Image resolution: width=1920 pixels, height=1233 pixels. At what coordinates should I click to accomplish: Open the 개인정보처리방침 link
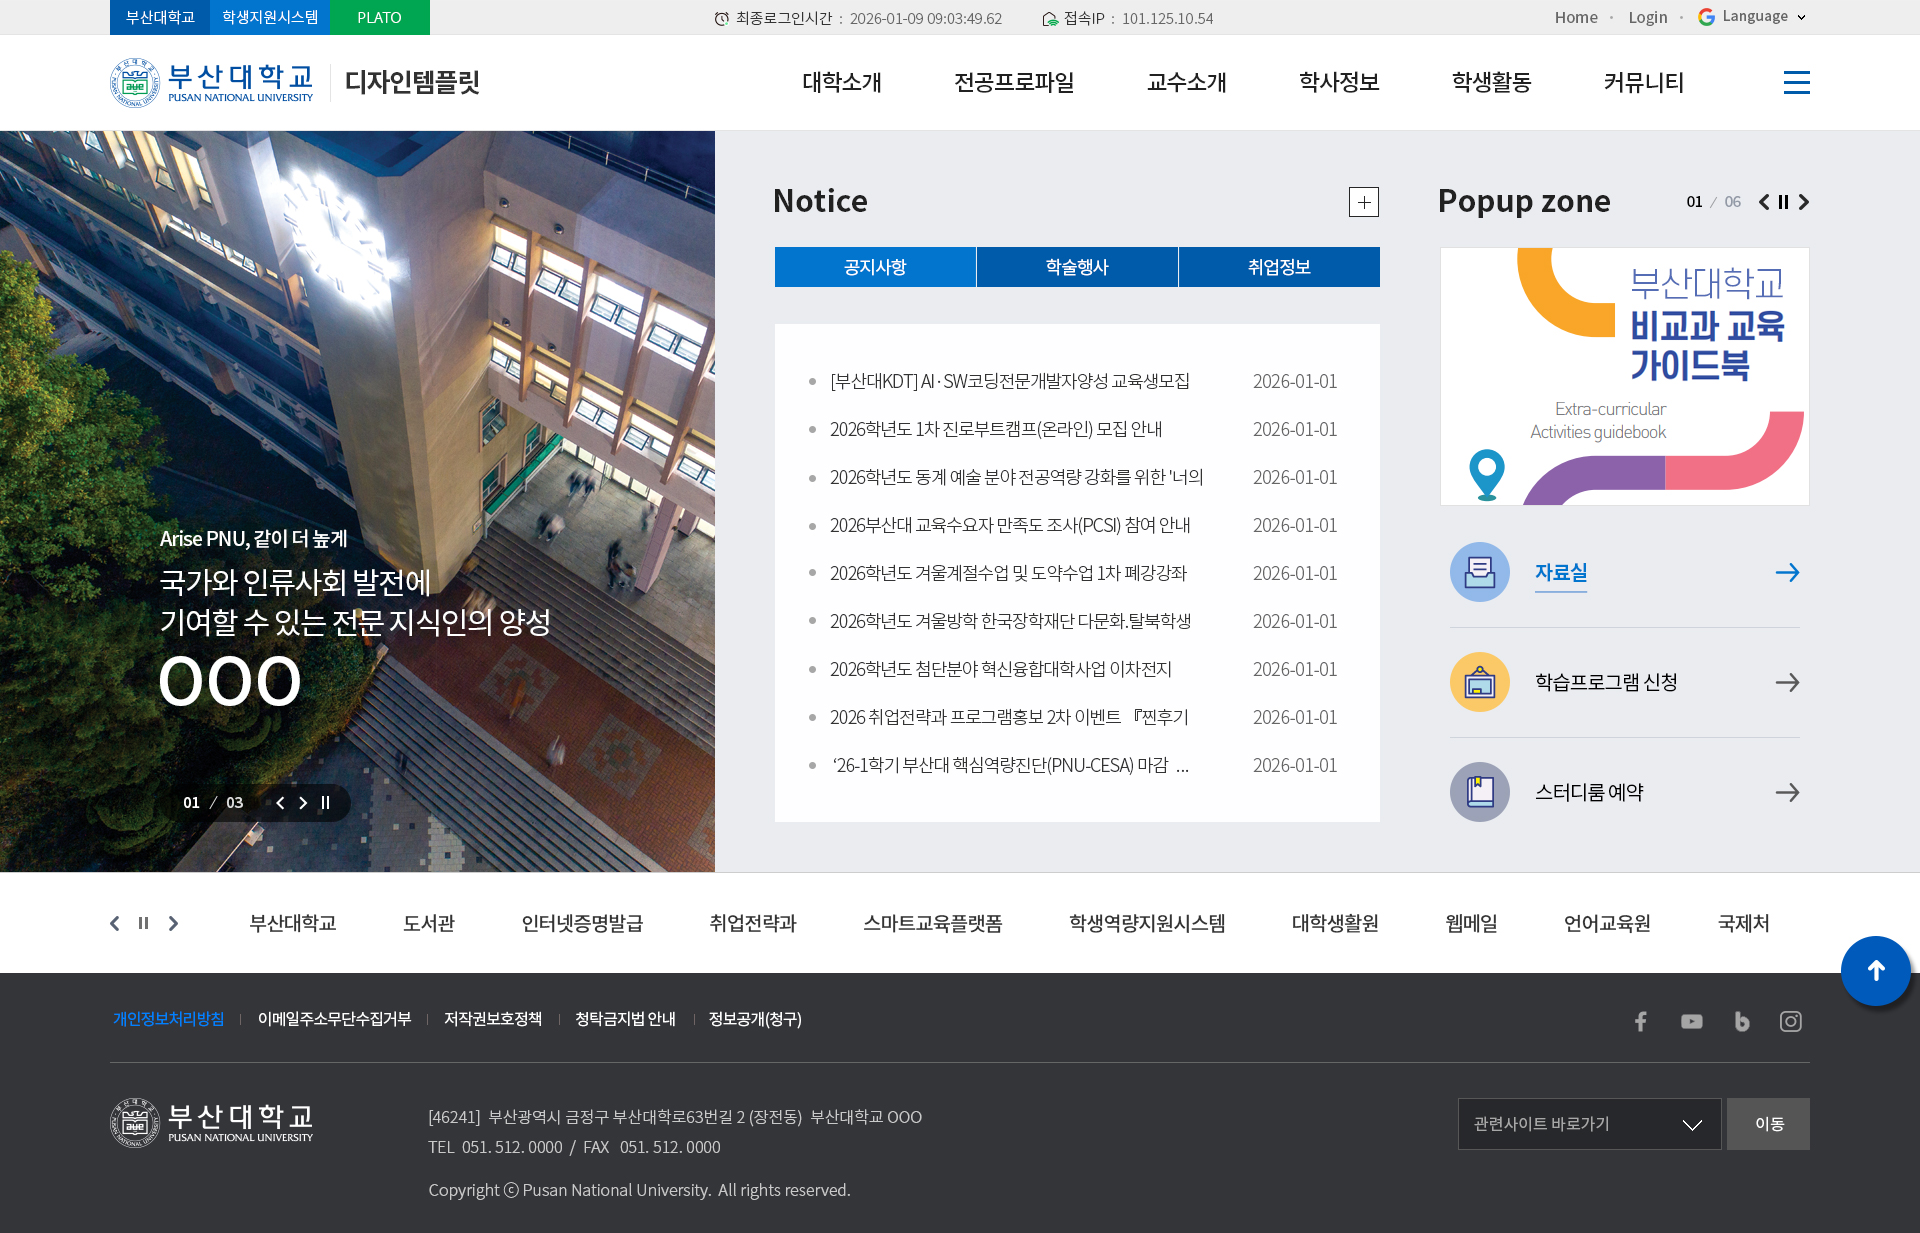168,1019
